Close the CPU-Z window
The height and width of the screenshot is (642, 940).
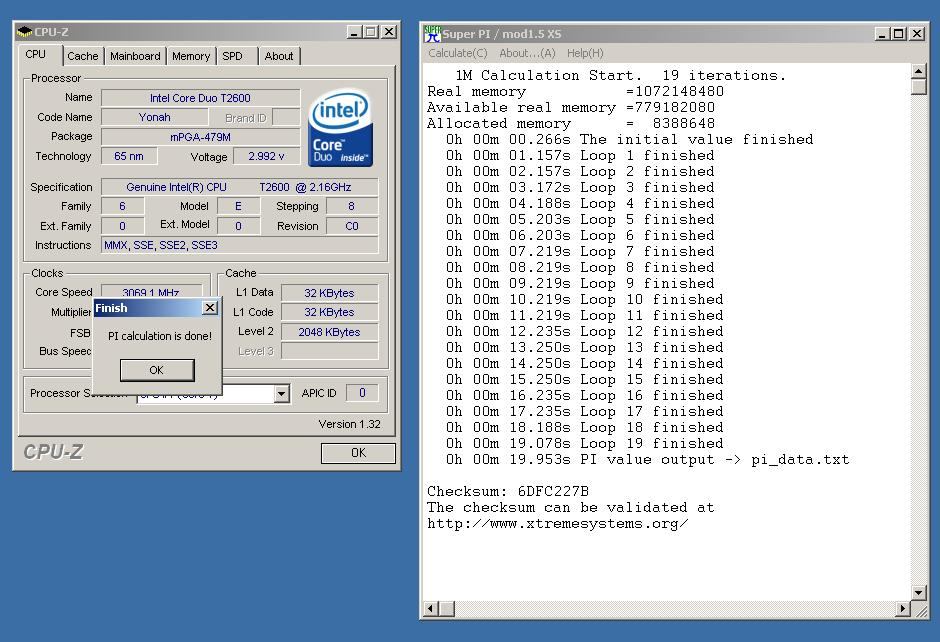coord(389,32)
